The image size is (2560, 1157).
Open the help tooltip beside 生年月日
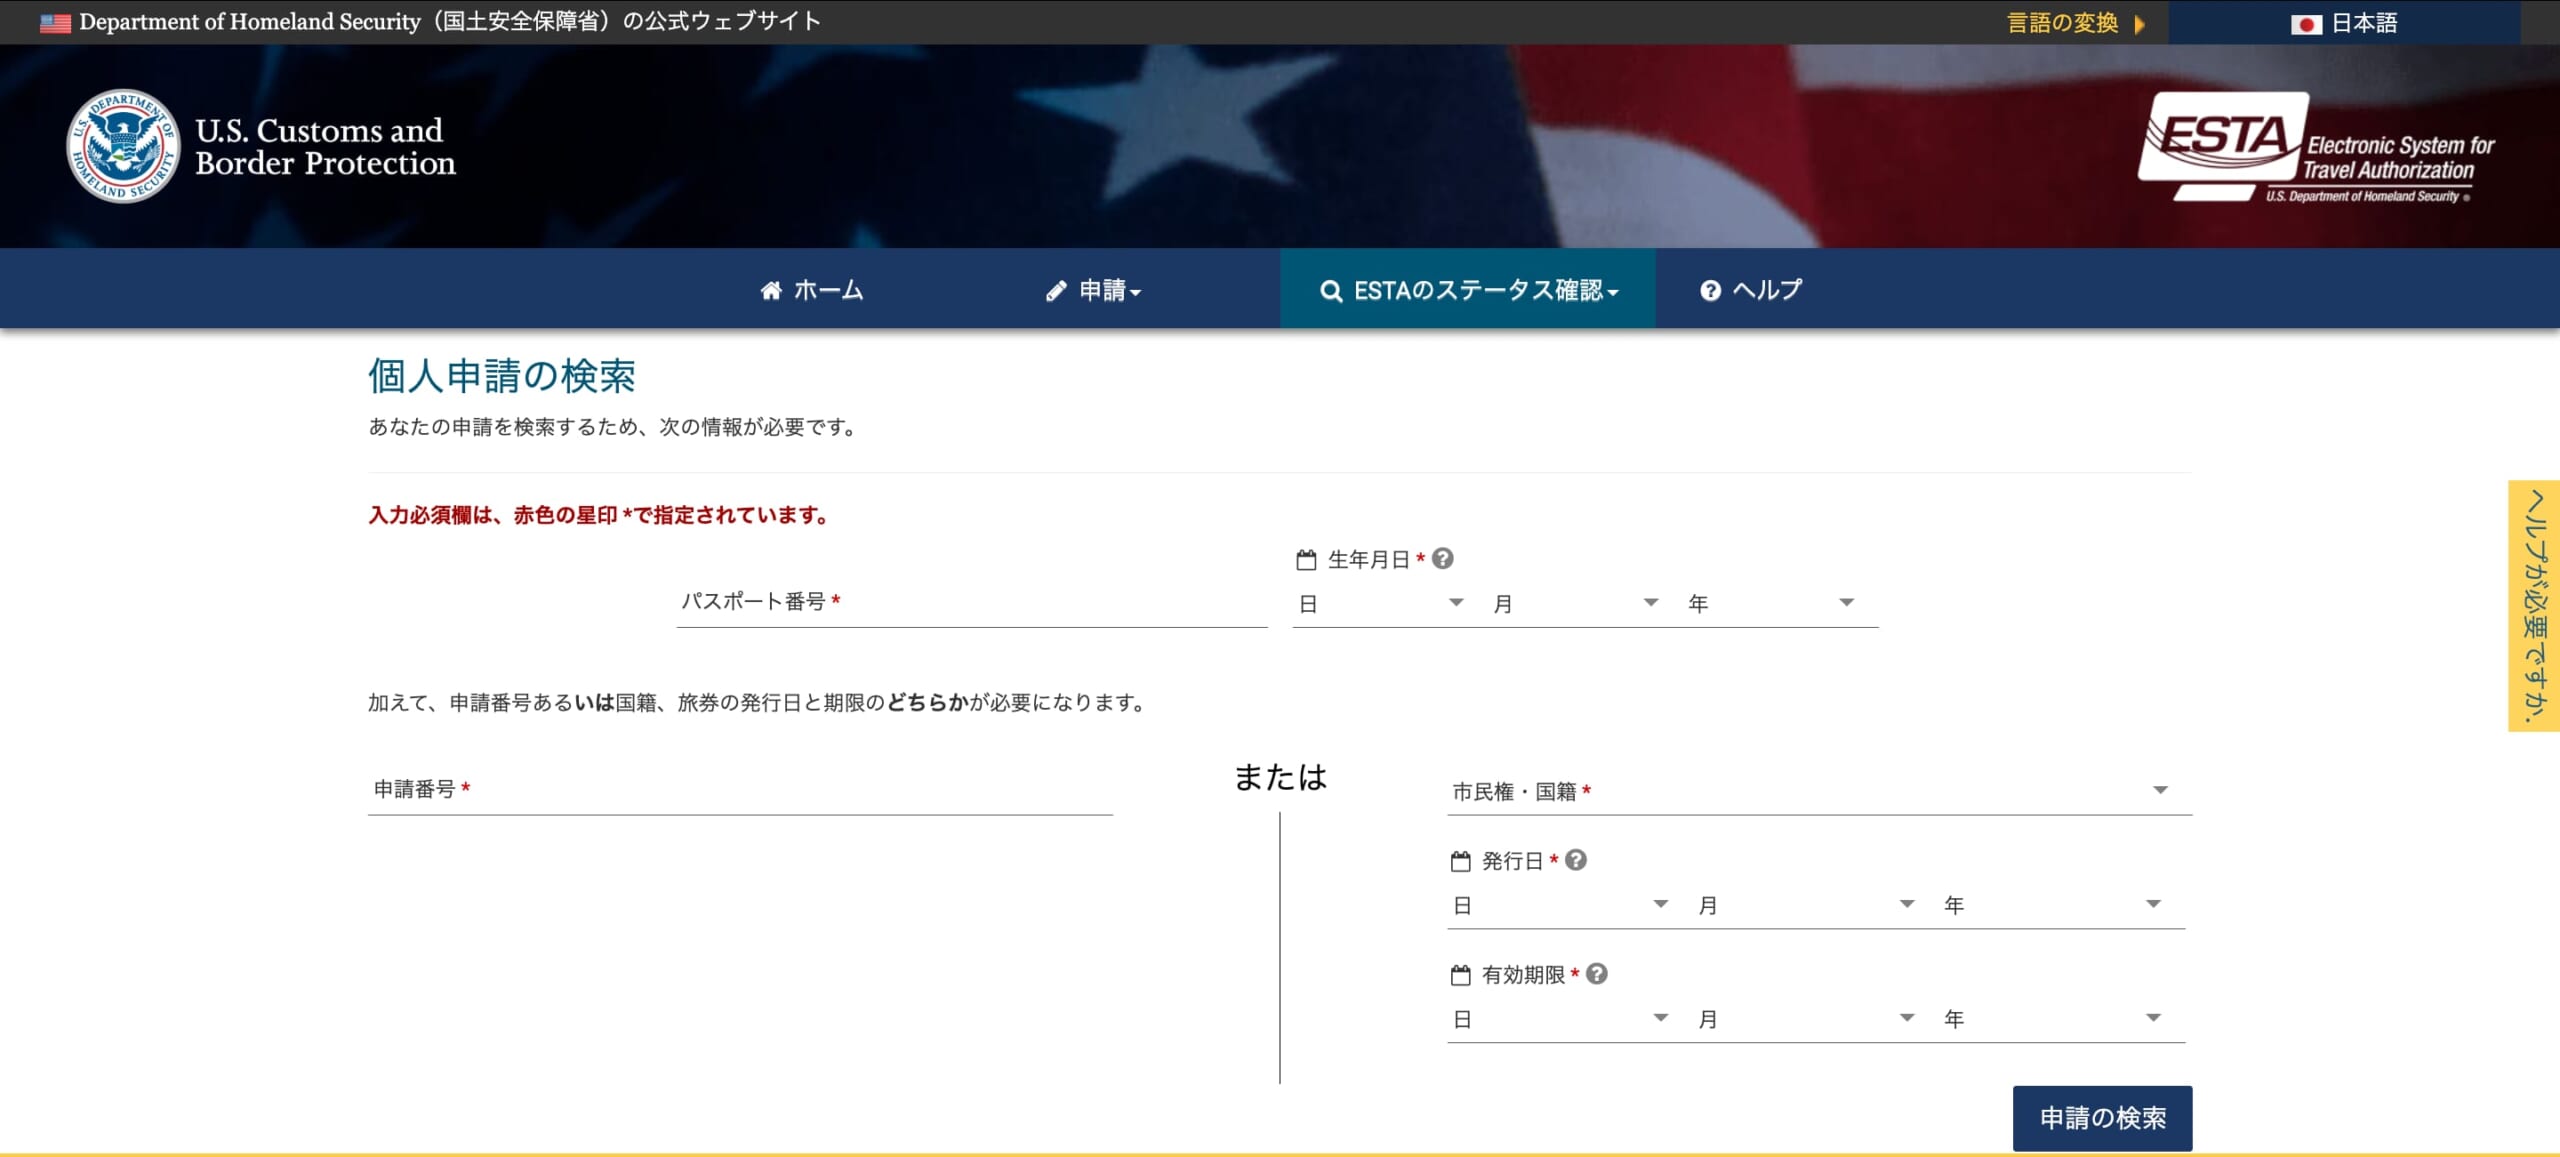click(x=1444, y=559)
